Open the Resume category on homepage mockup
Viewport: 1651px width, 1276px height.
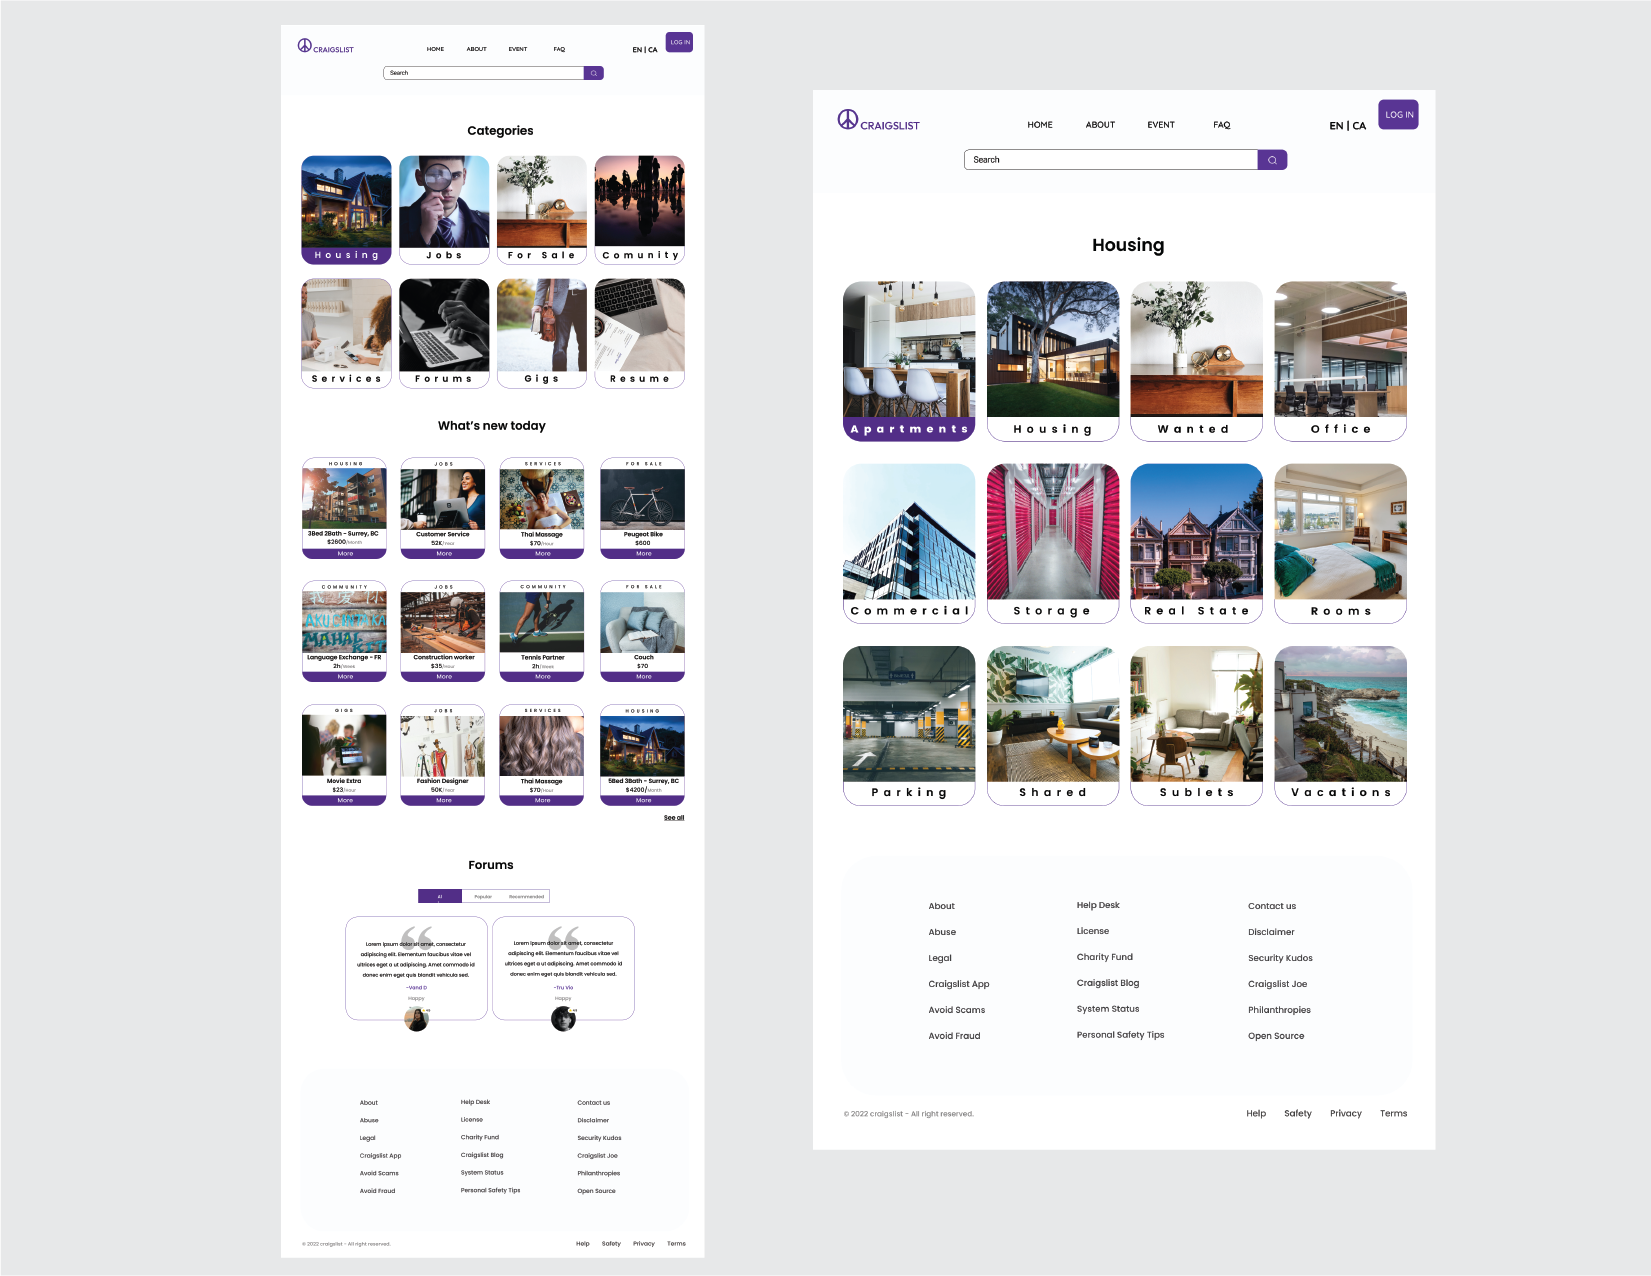coord(640,333)
